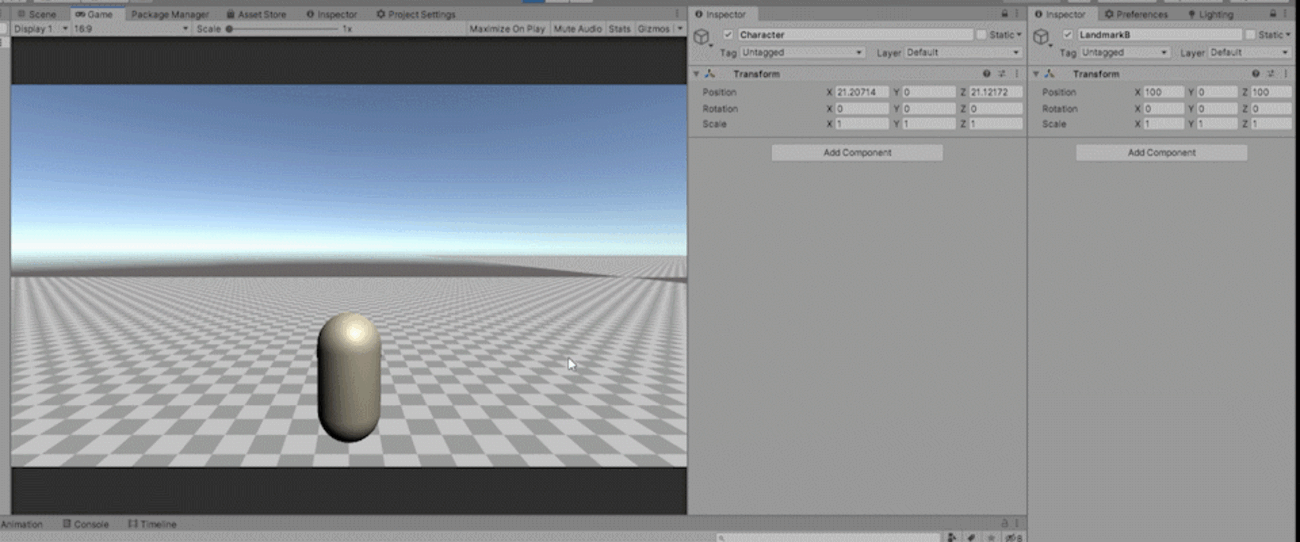
Task: Click Maximize On Play button
Action: [507, 29]
